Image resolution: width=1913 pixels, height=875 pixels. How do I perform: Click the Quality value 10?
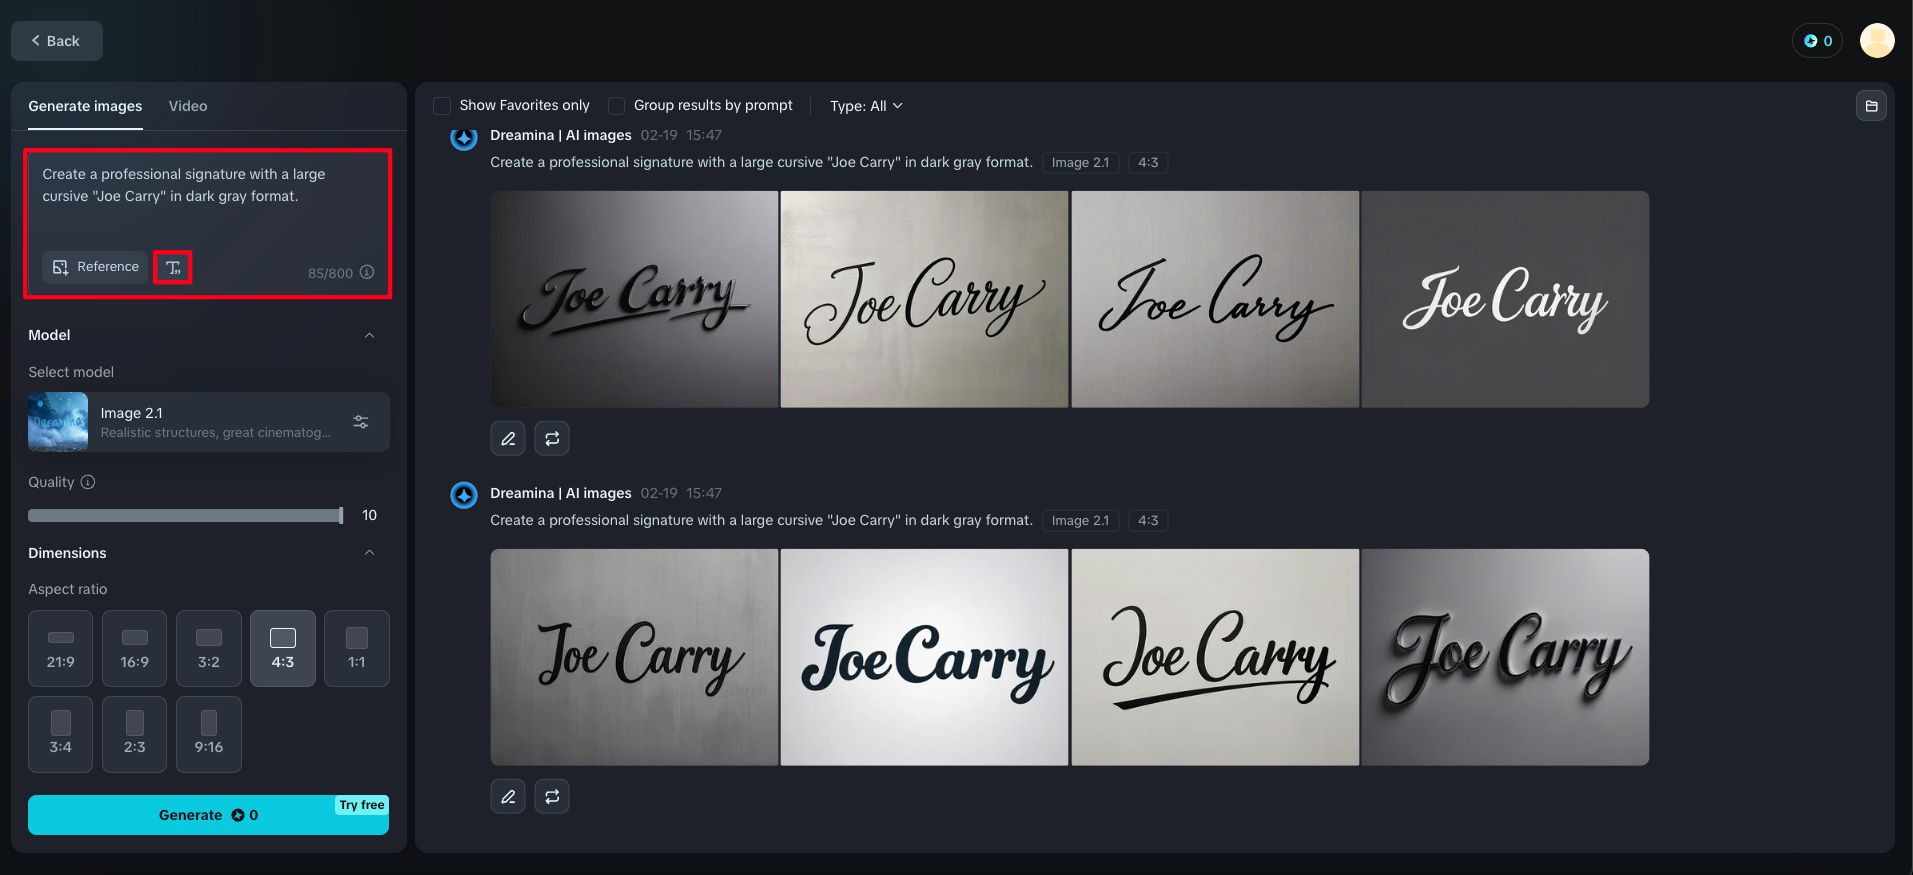pyautogui.click(x=369, y=515)
